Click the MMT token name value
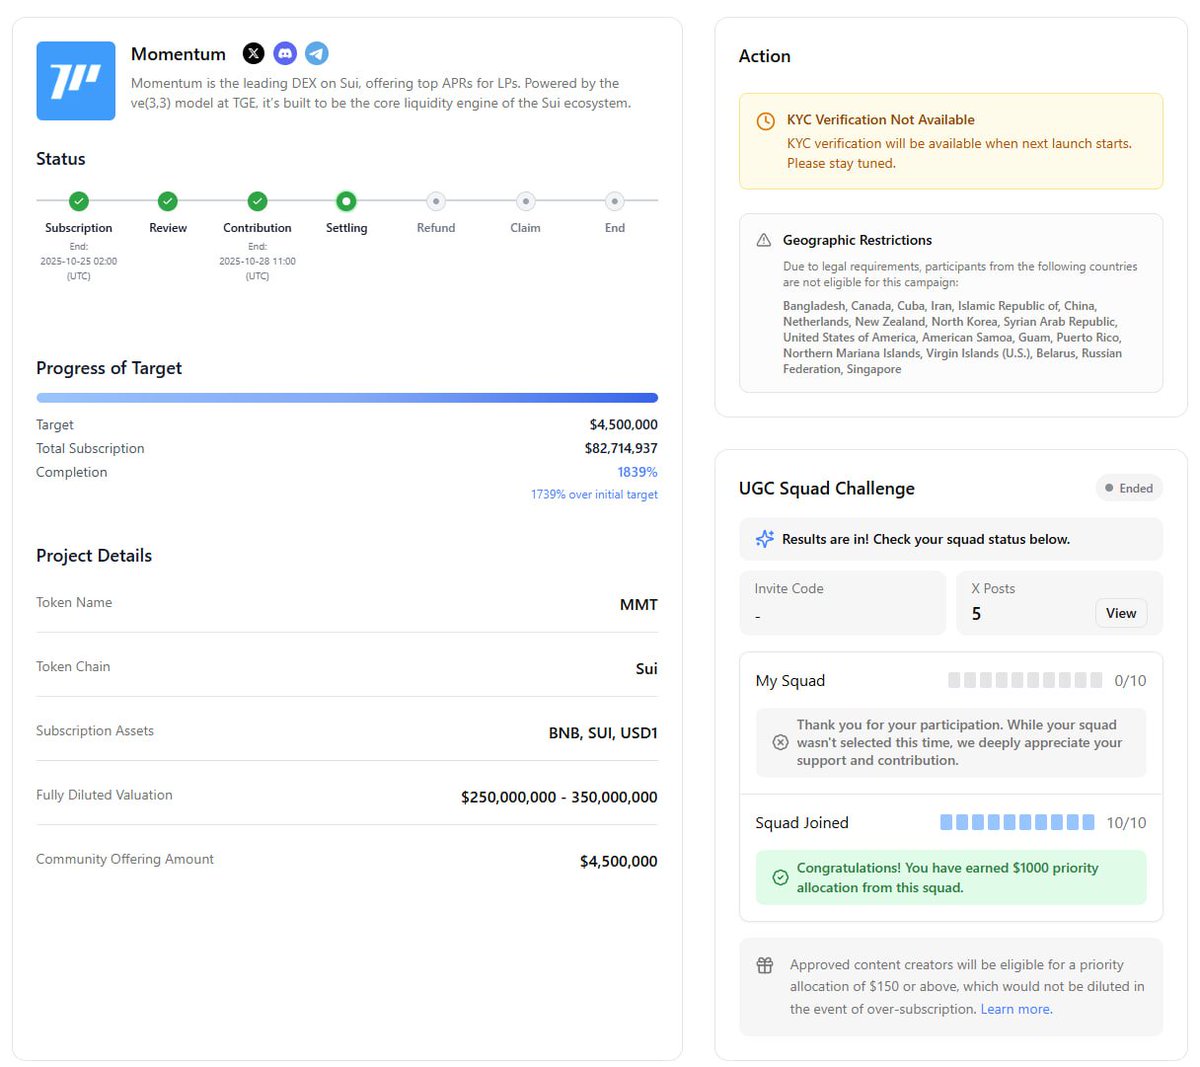This screenshot has height=1067, width=1200. 639,604
